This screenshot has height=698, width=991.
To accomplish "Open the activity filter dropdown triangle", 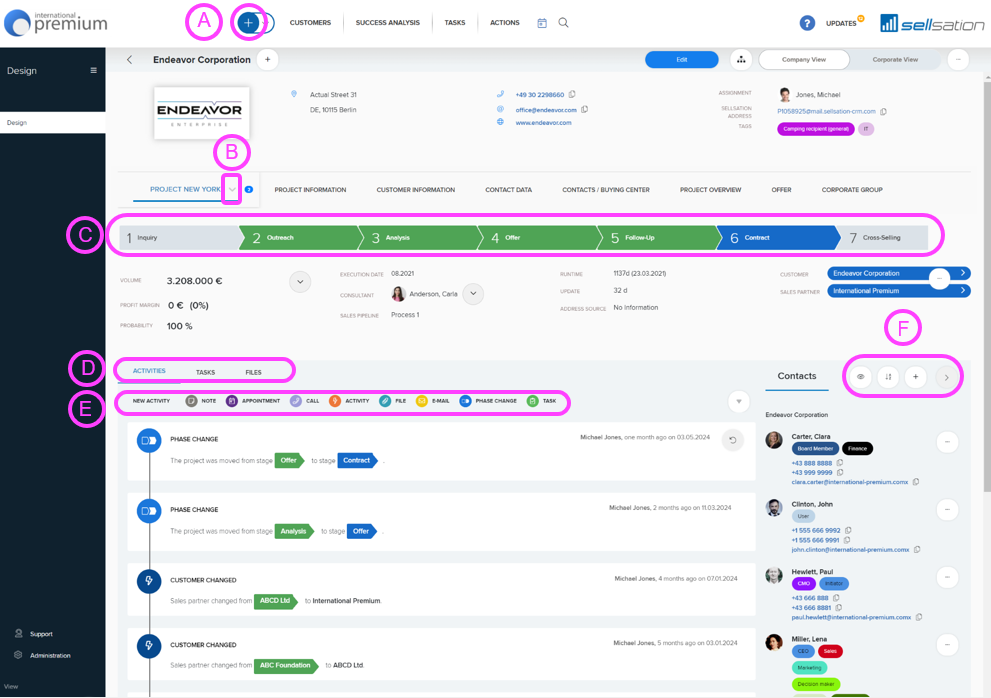I will pos(738,401).
